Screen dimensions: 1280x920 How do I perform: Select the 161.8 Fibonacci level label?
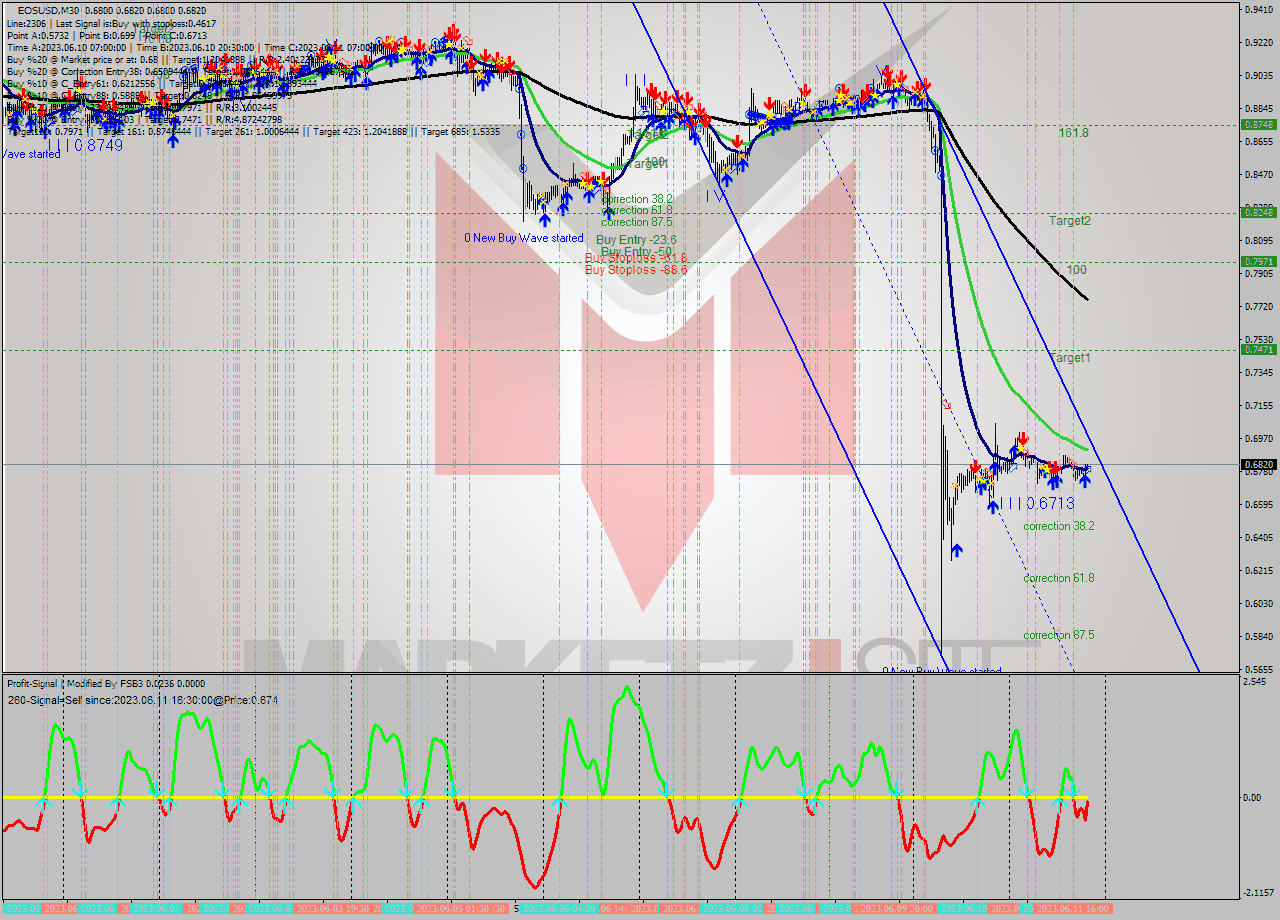[x=1073, y=133]
